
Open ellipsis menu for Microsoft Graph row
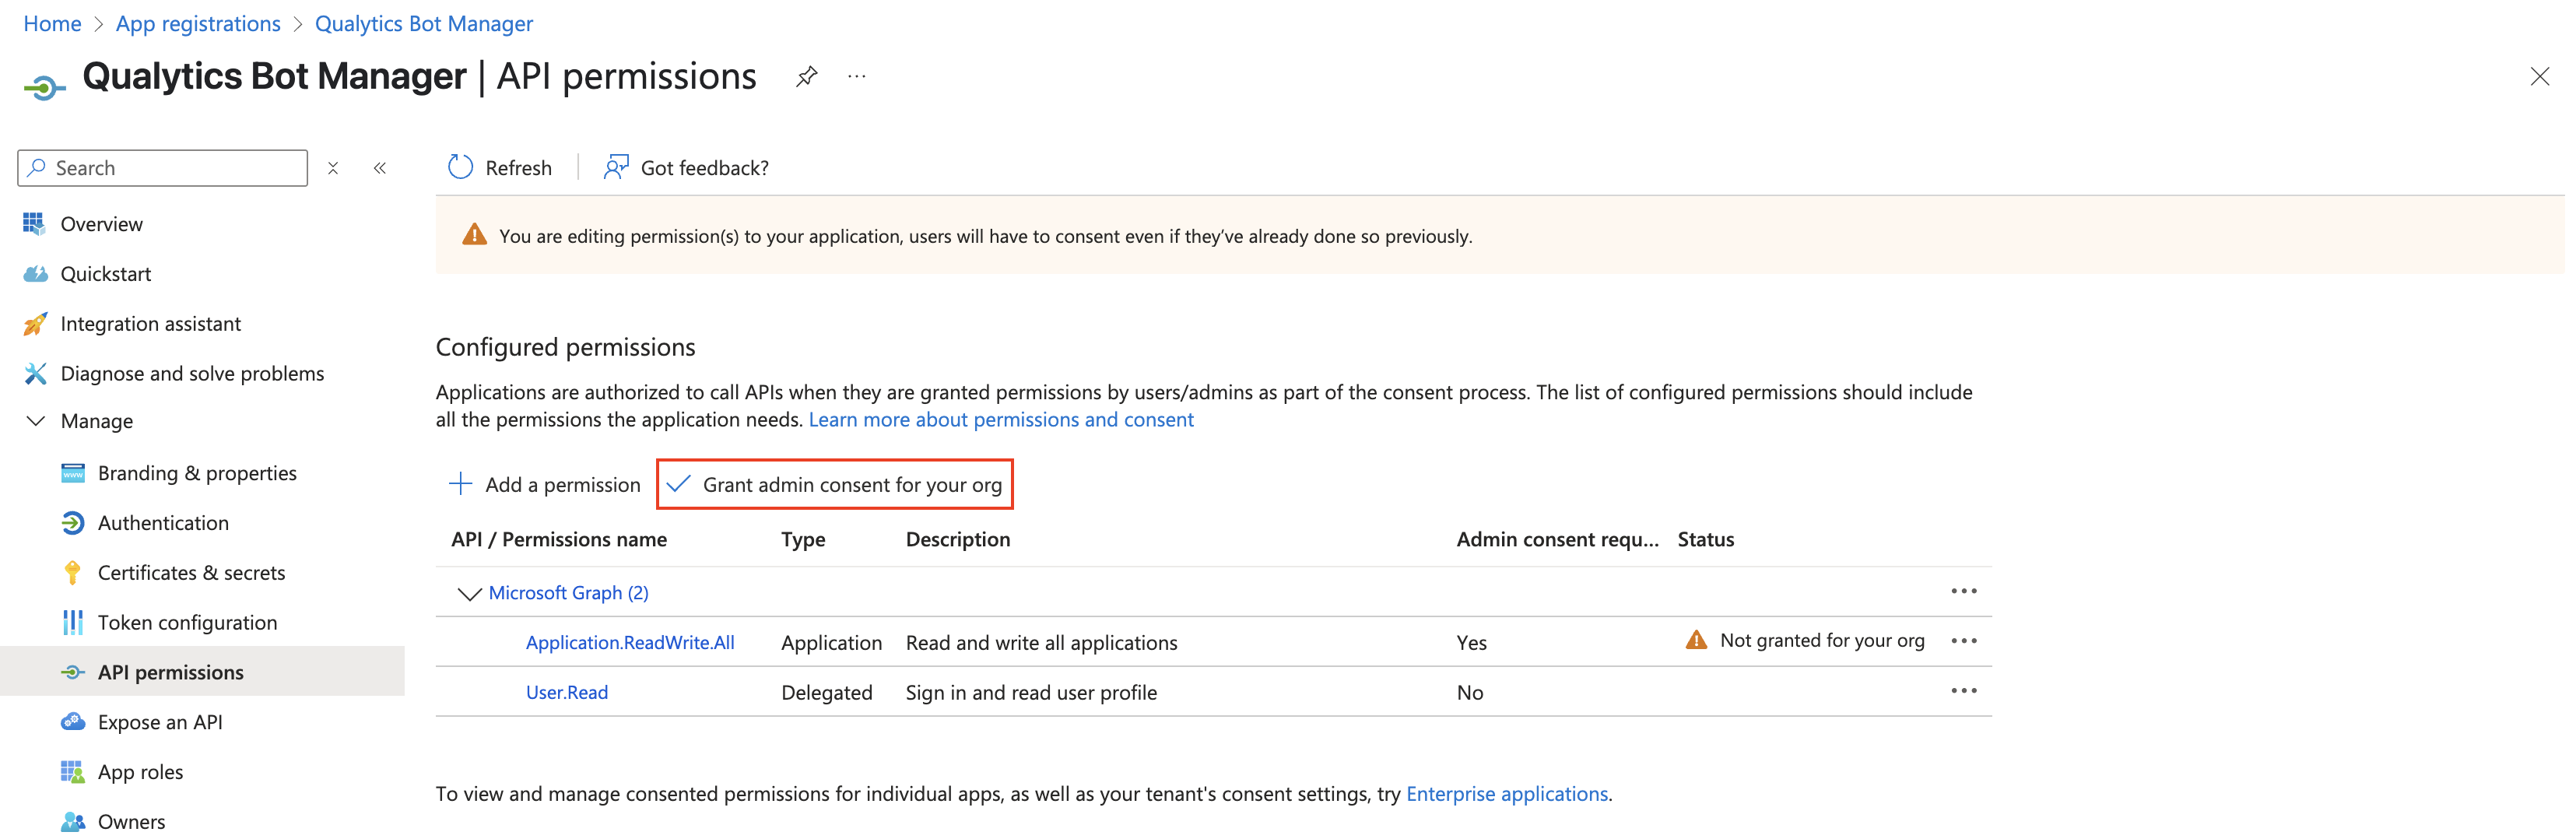(x=1963, y=591)
